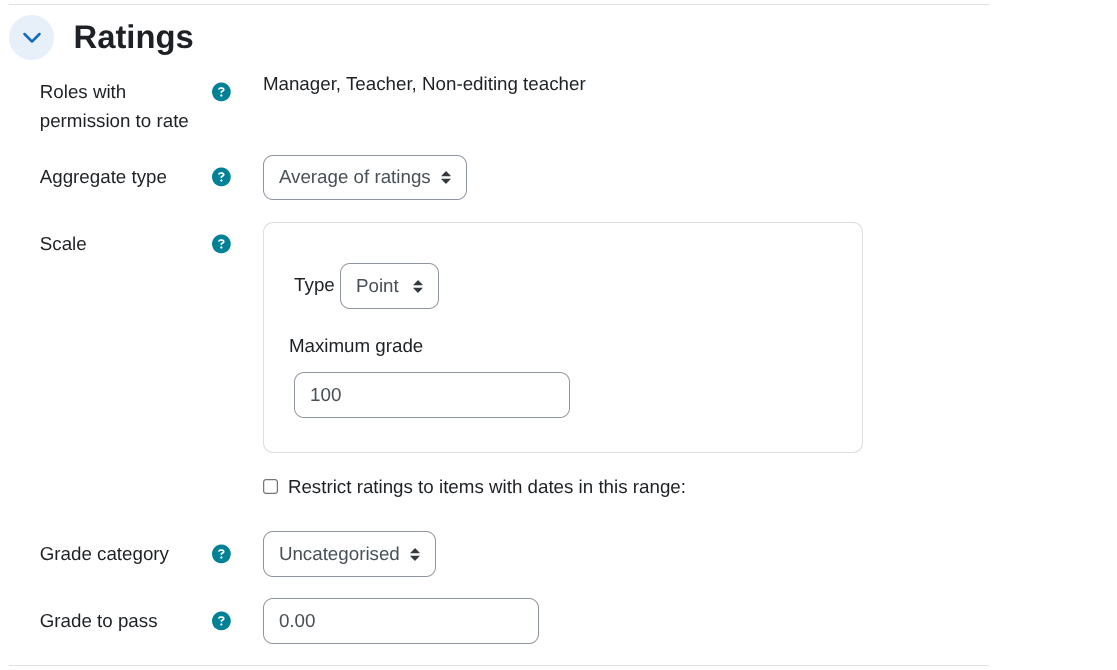Click the Manager, Teacher, Non-editing teacher text
This screenshot has width=1117, height=670.
[423, 84]
